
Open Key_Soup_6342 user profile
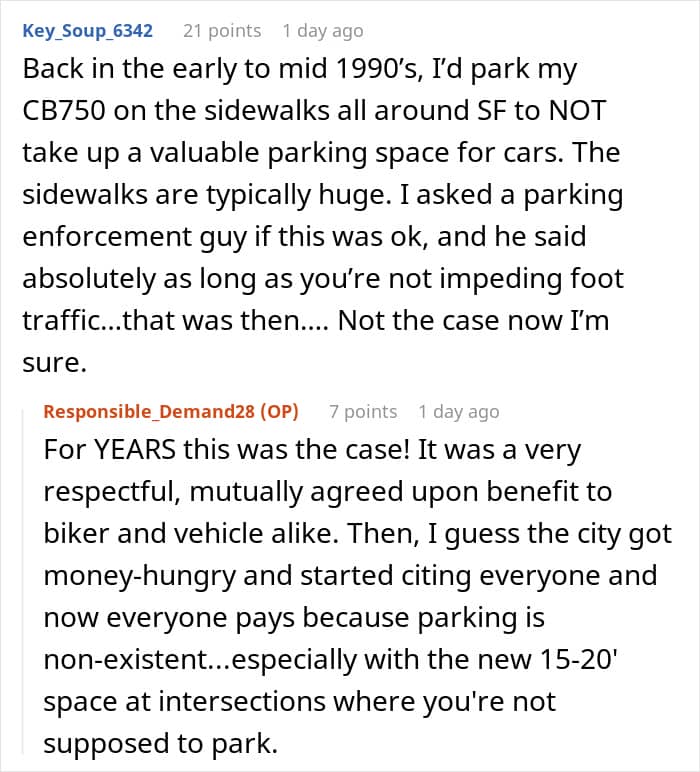88,31
